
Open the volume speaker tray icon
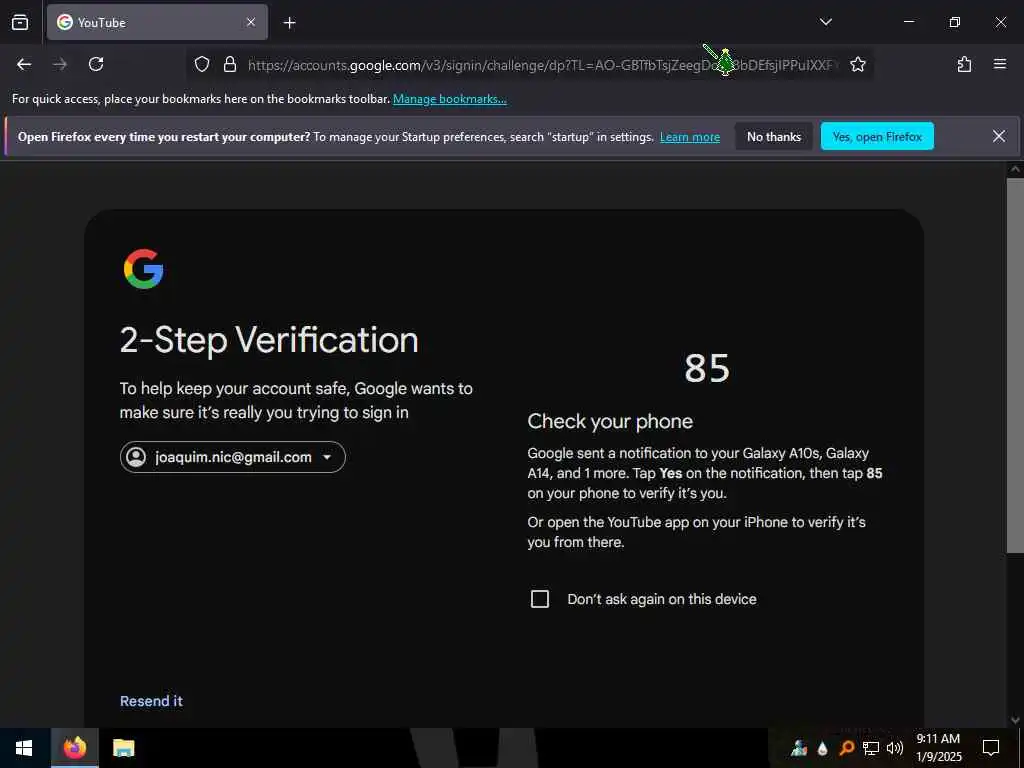[895, 748]
